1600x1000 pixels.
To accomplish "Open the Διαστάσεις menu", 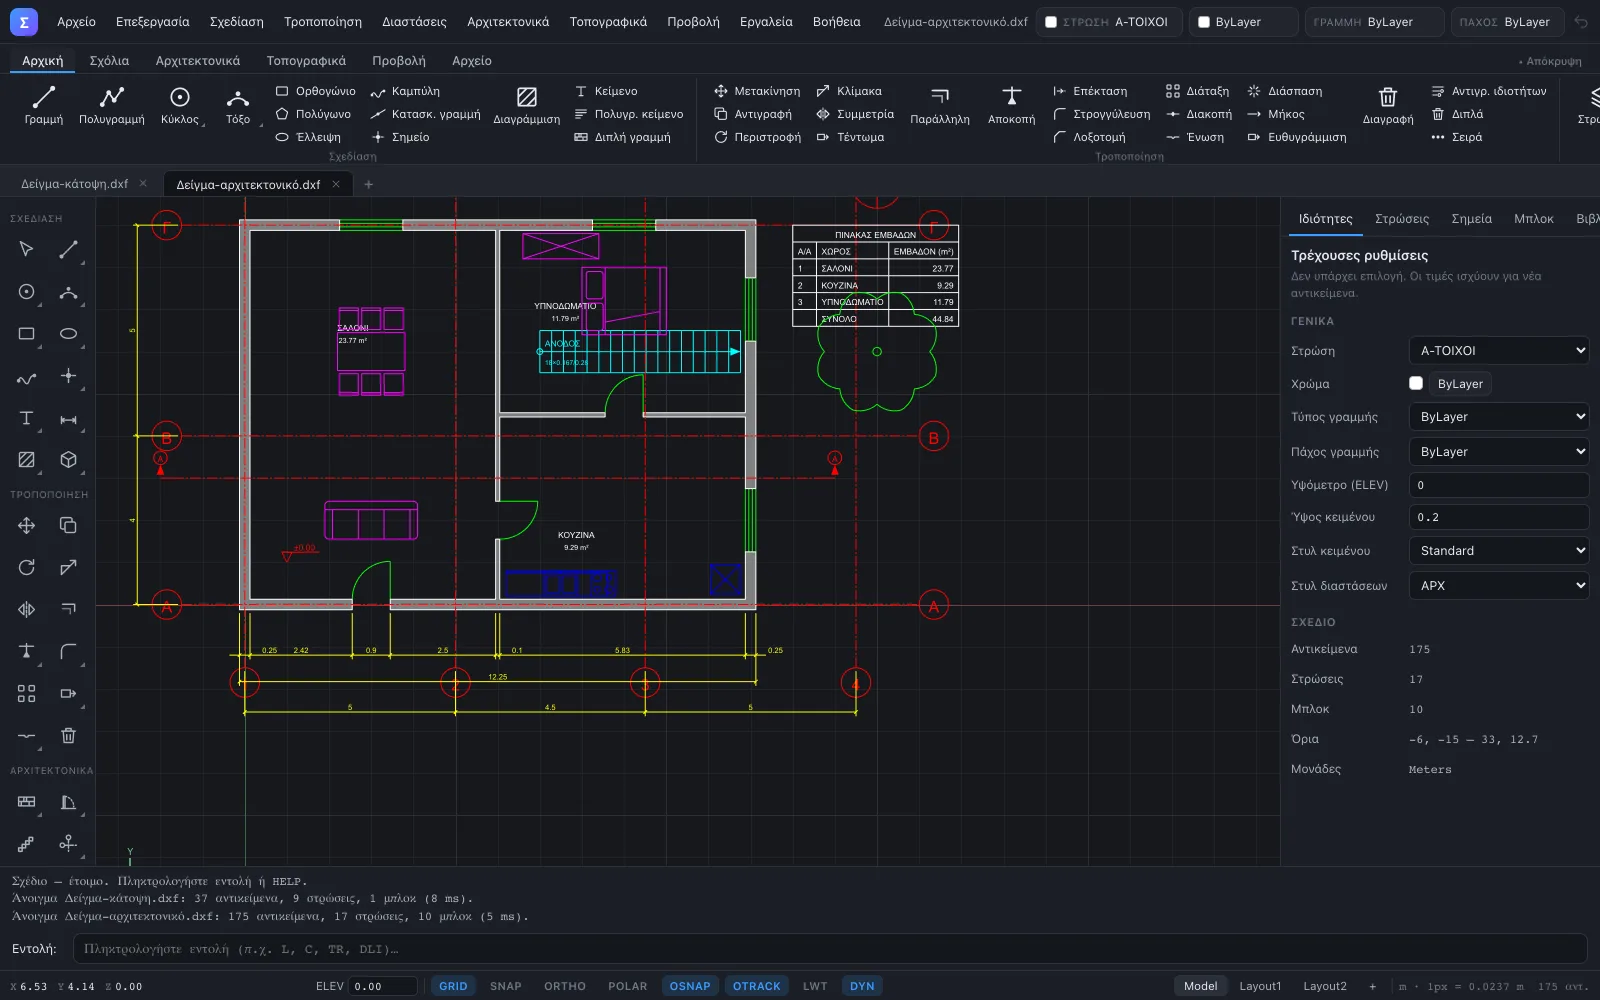I will [x=414, y=22].
